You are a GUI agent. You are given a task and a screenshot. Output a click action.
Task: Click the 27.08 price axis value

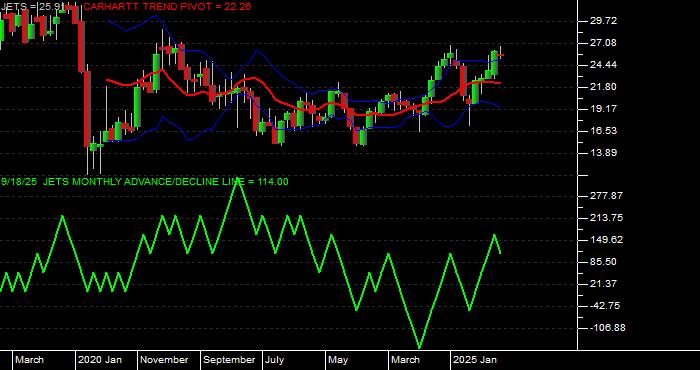pyautogui.click(x=603, y=43)
